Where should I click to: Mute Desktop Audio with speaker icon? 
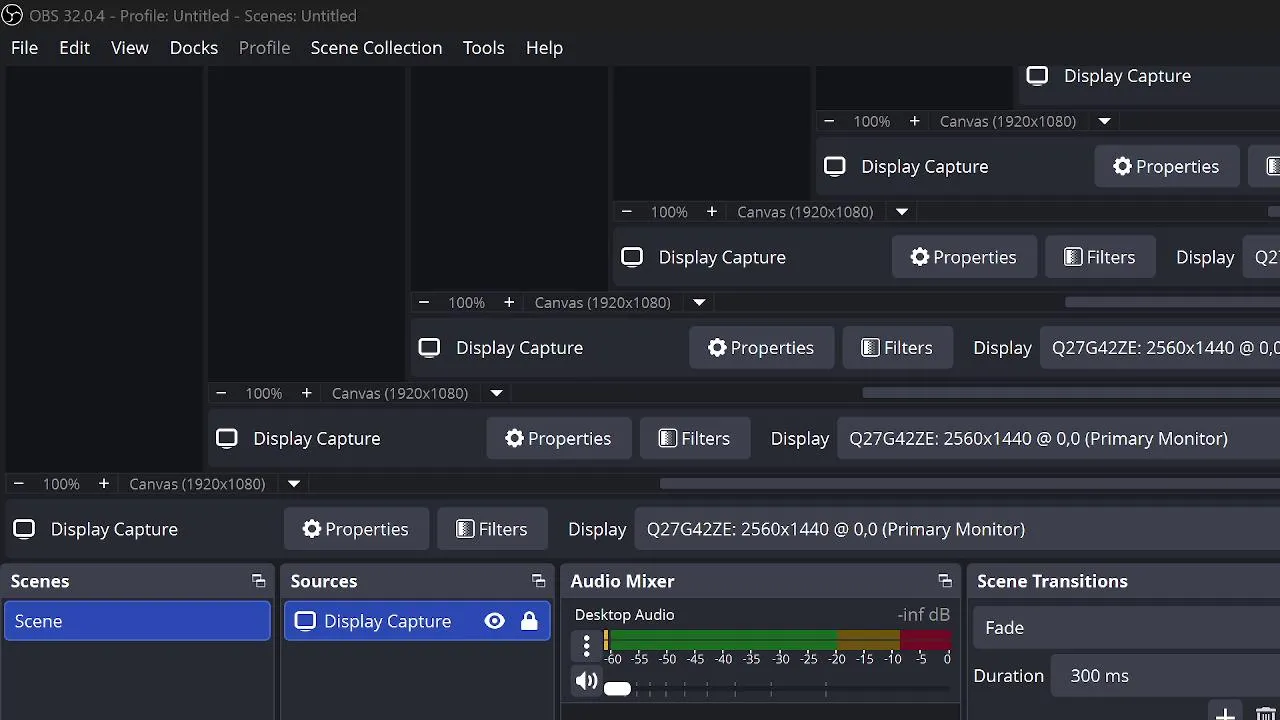click(587, 682)
